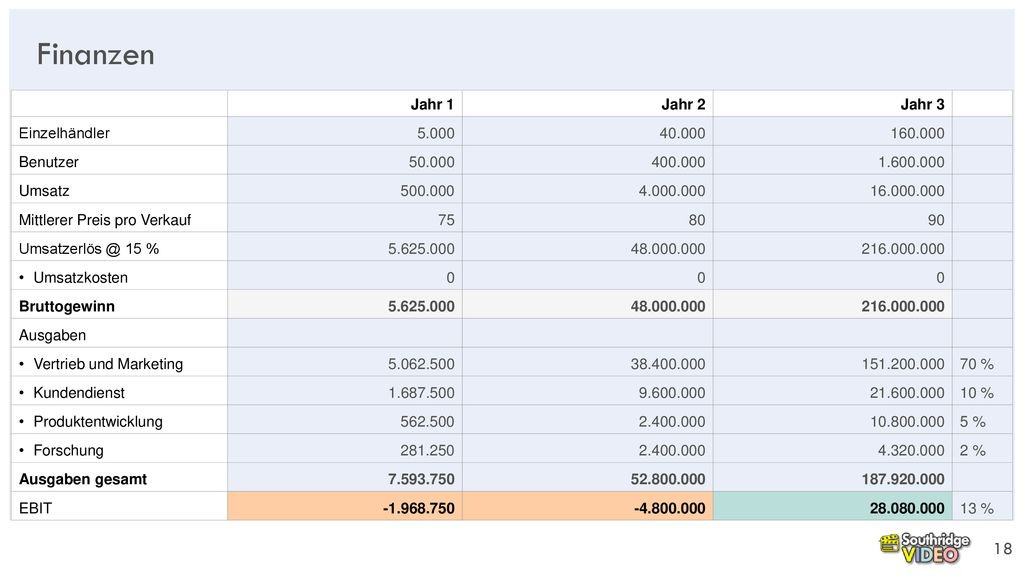Select the Umsatz cell 4.000.000
Screen dimensions: 1024x576
click(672, 191)
